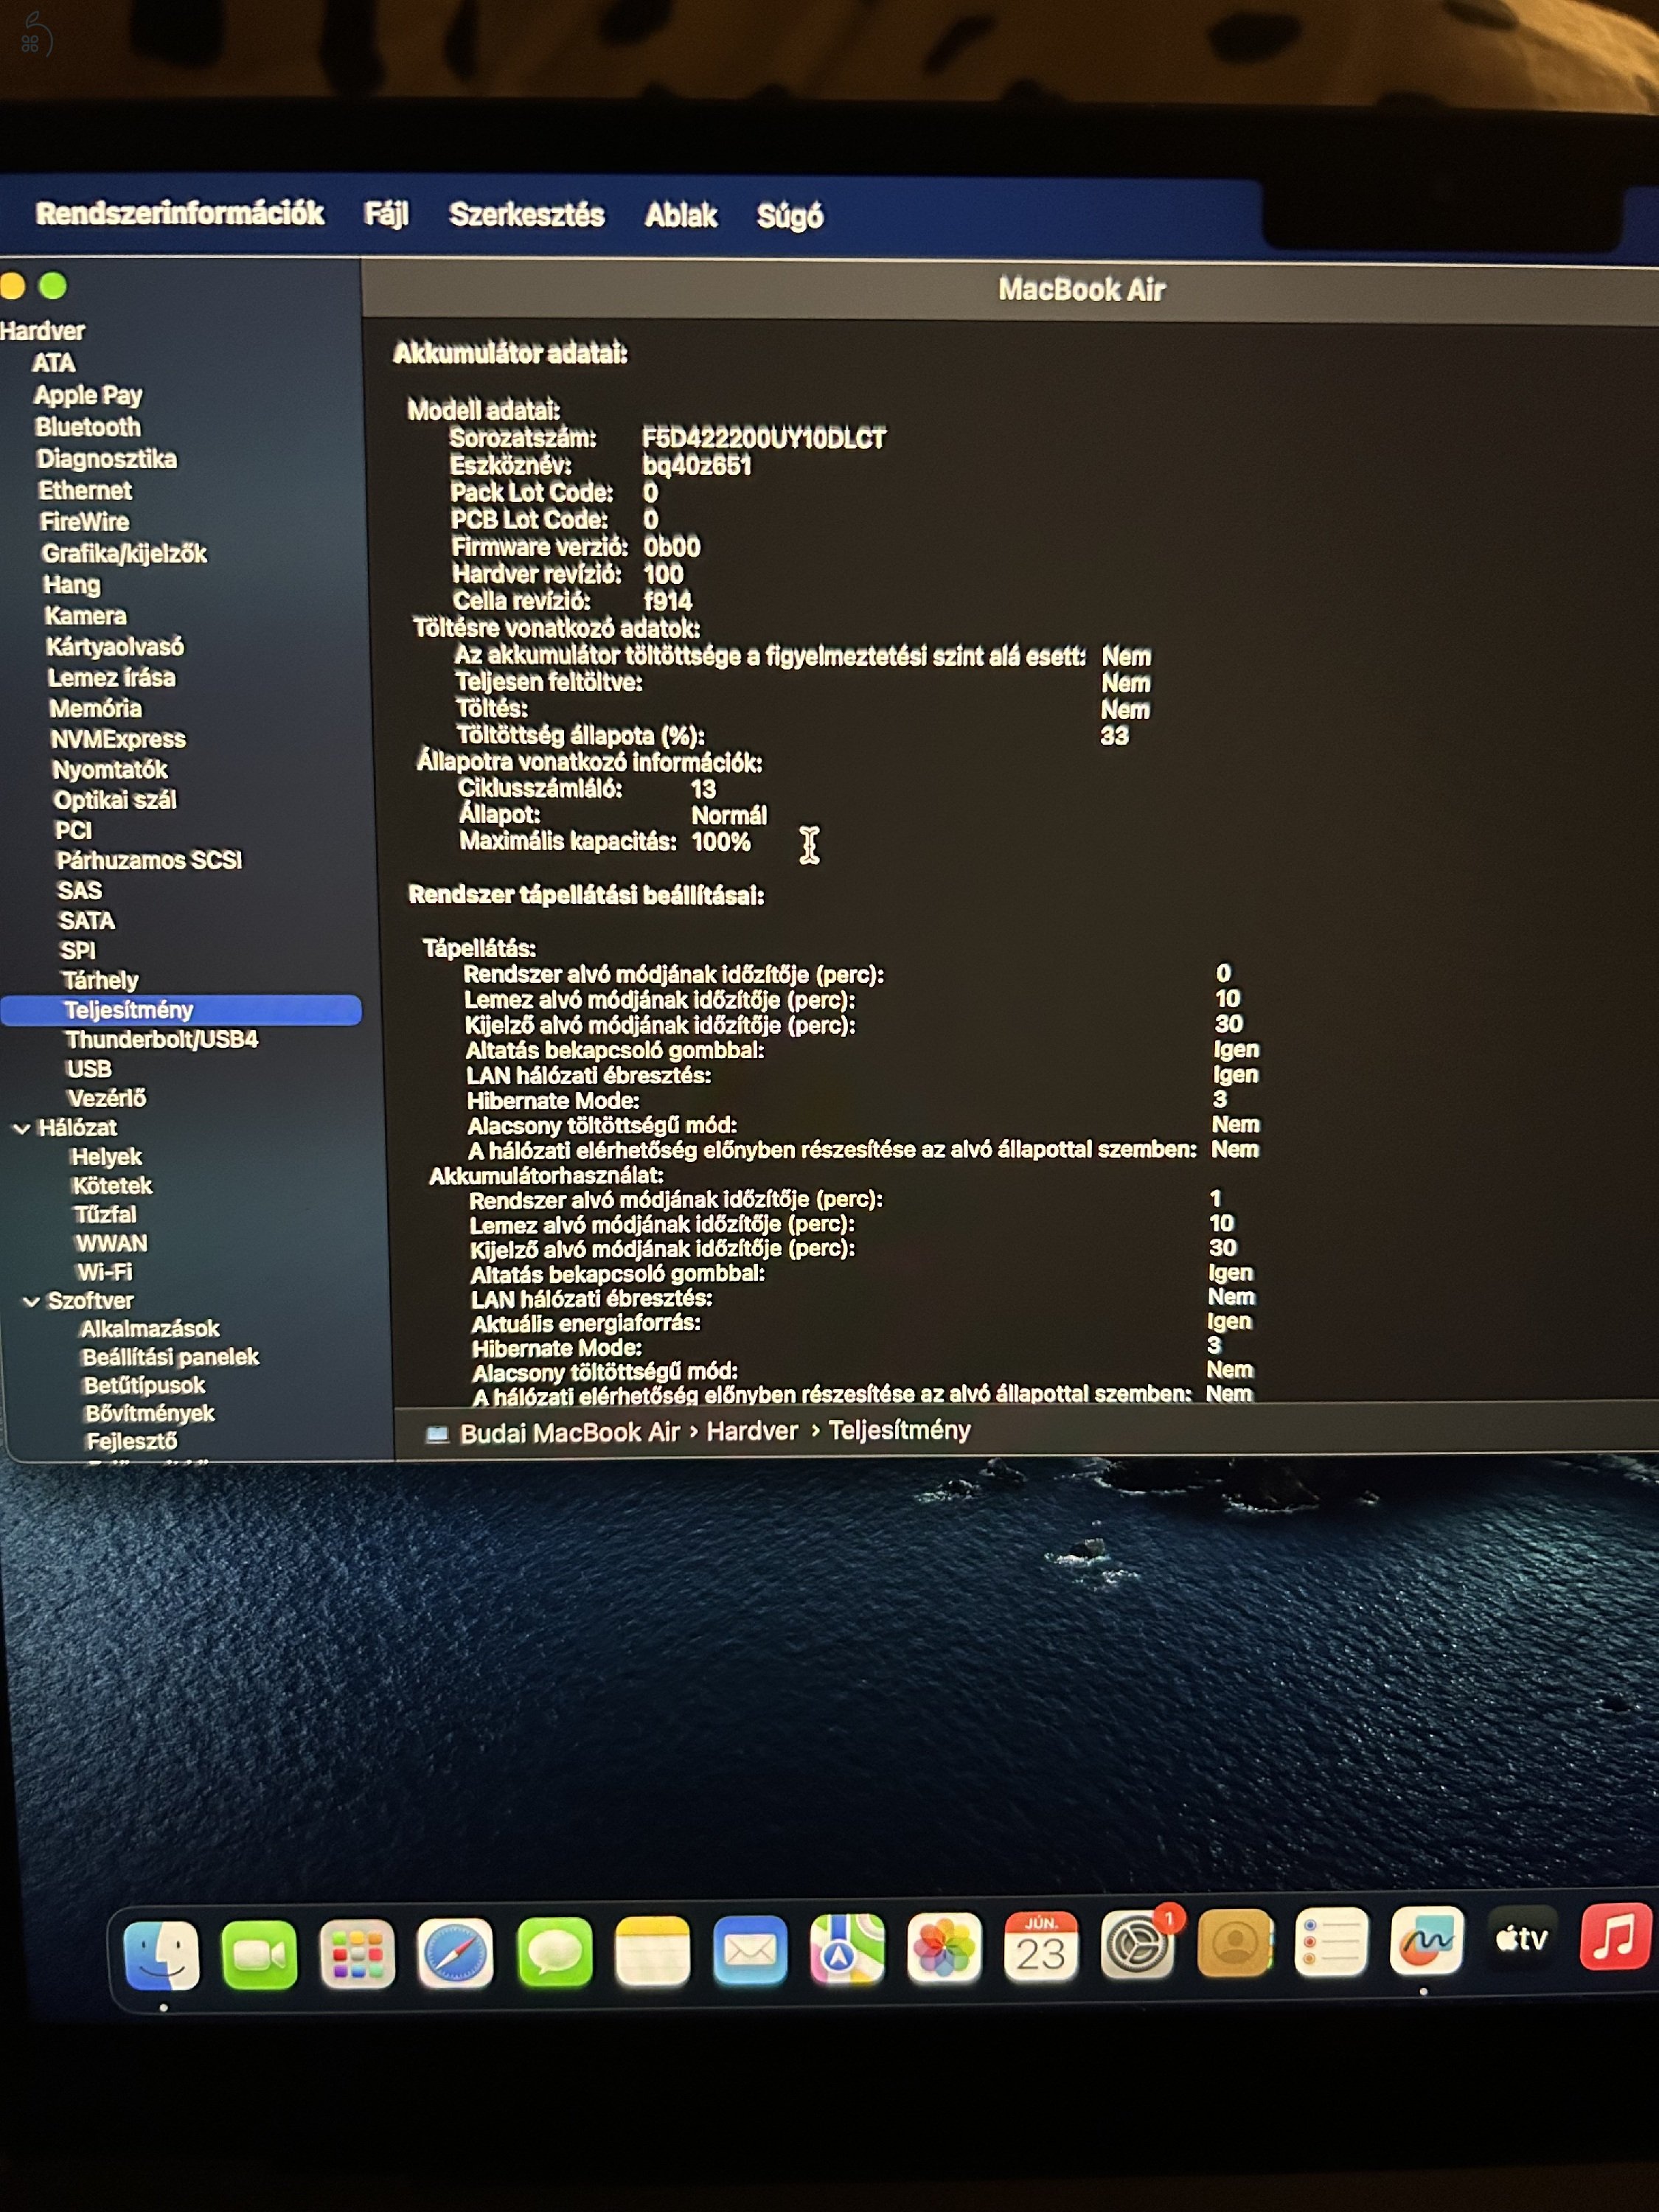Select Thunderbolt/USB4 in the sidebar
Viewport: 1659px width, 2212px height.
(x=161, y=1040)
